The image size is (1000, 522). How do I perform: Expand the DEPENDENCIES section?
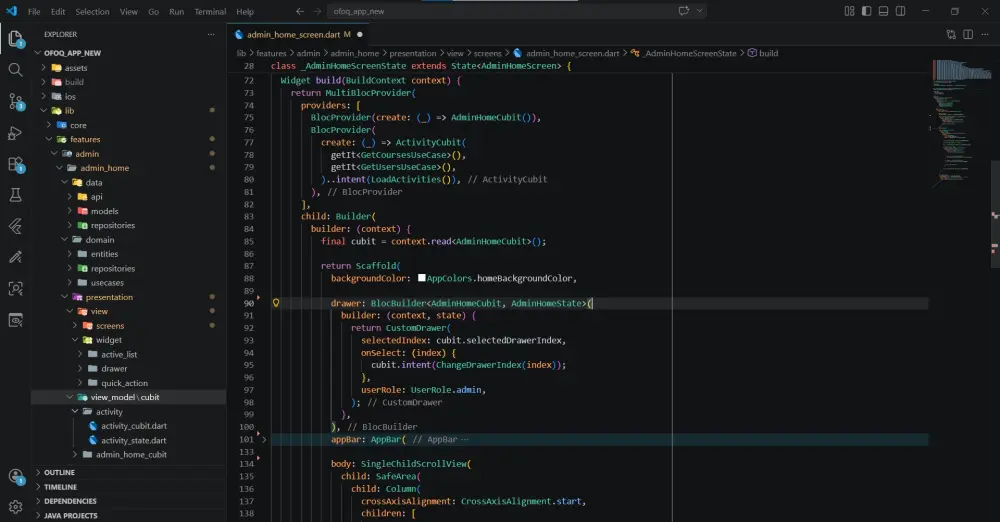pos(70,501)
